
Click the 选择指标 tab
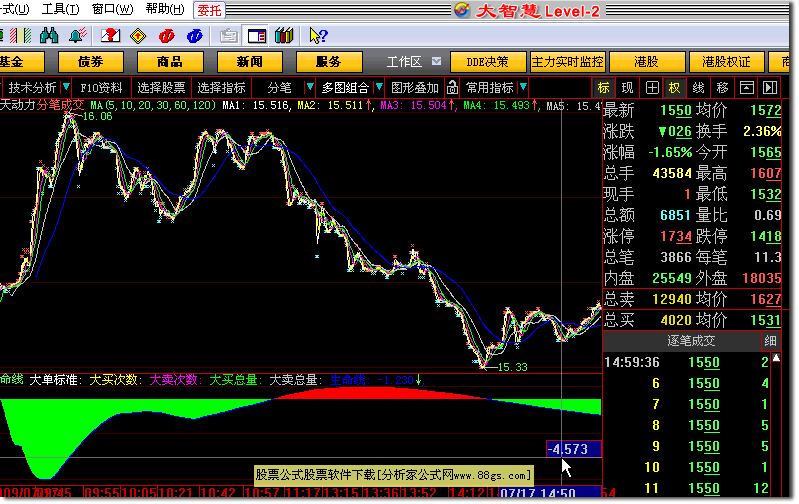(221, 88)
